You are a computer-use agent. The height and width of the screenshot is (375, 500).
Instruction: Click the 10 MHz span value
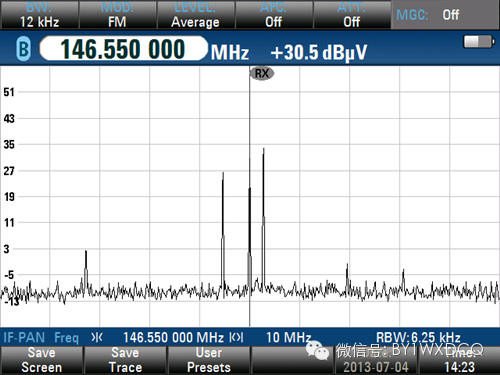click(289, 338)
